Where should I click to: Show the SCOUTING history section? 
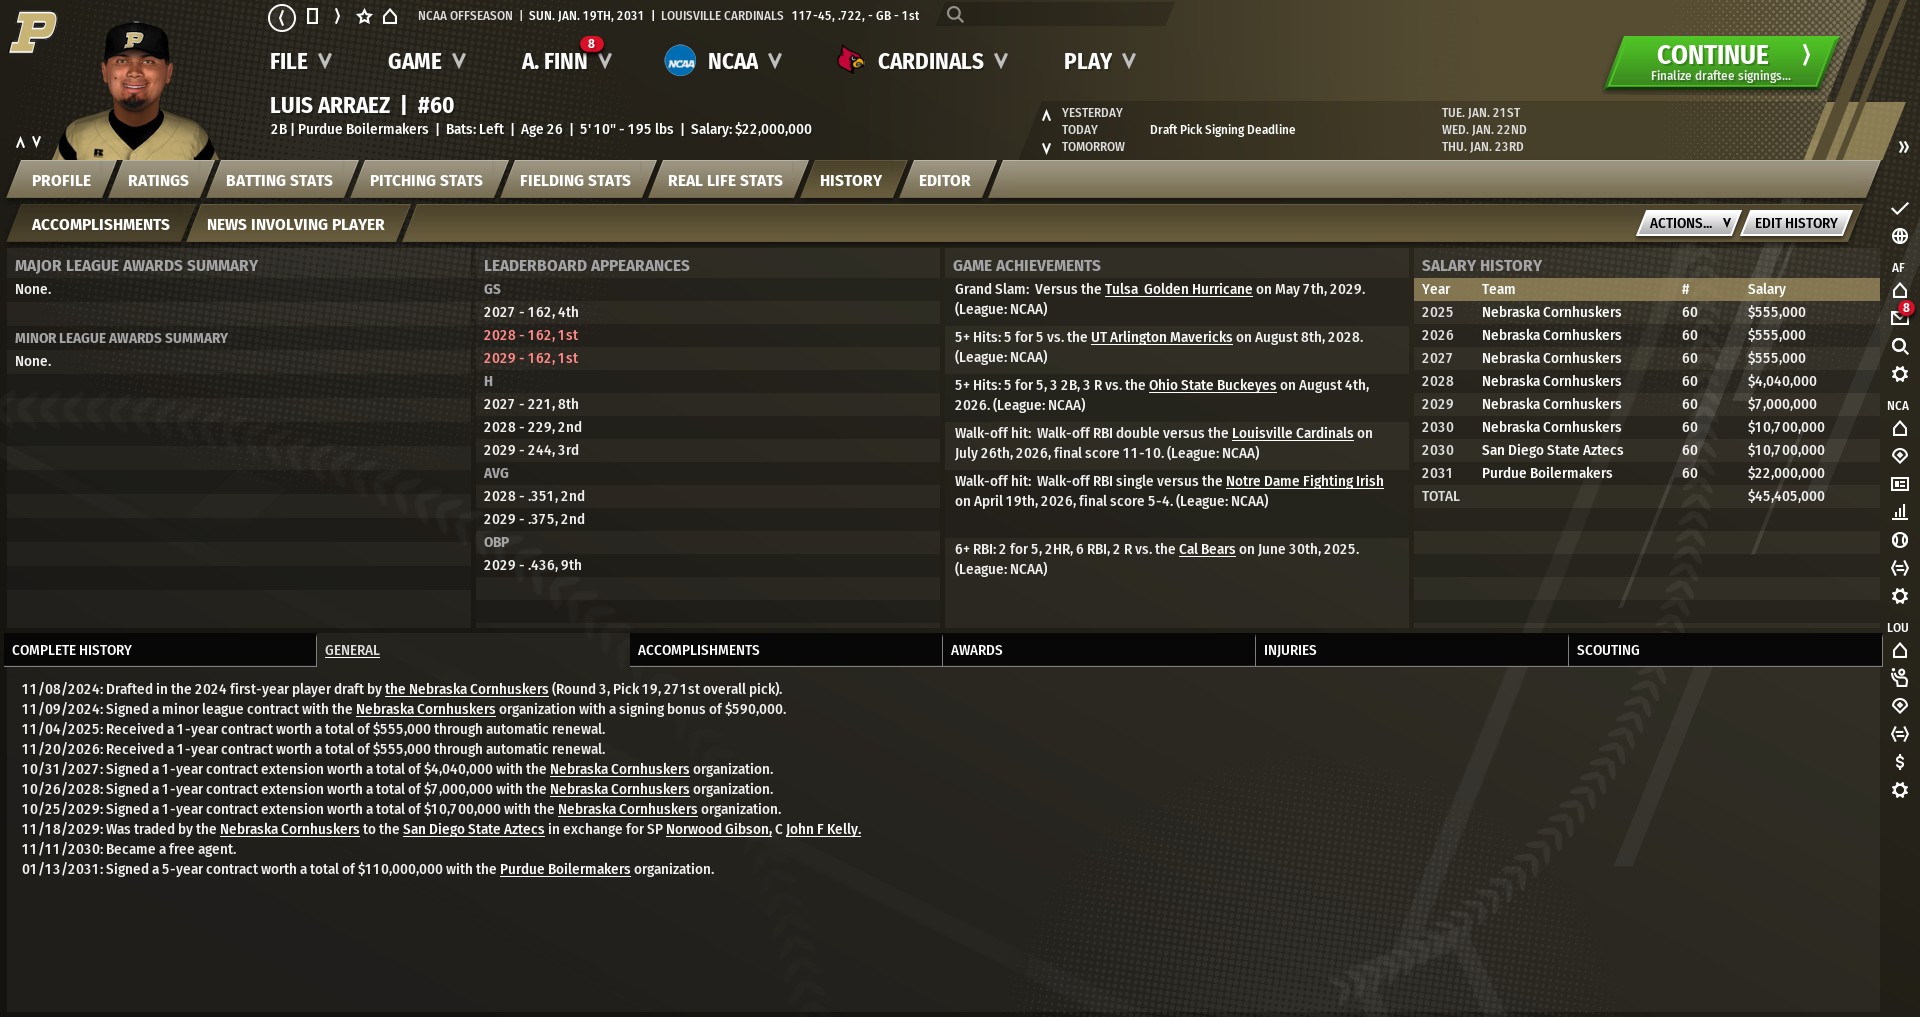click(1724, 650)
